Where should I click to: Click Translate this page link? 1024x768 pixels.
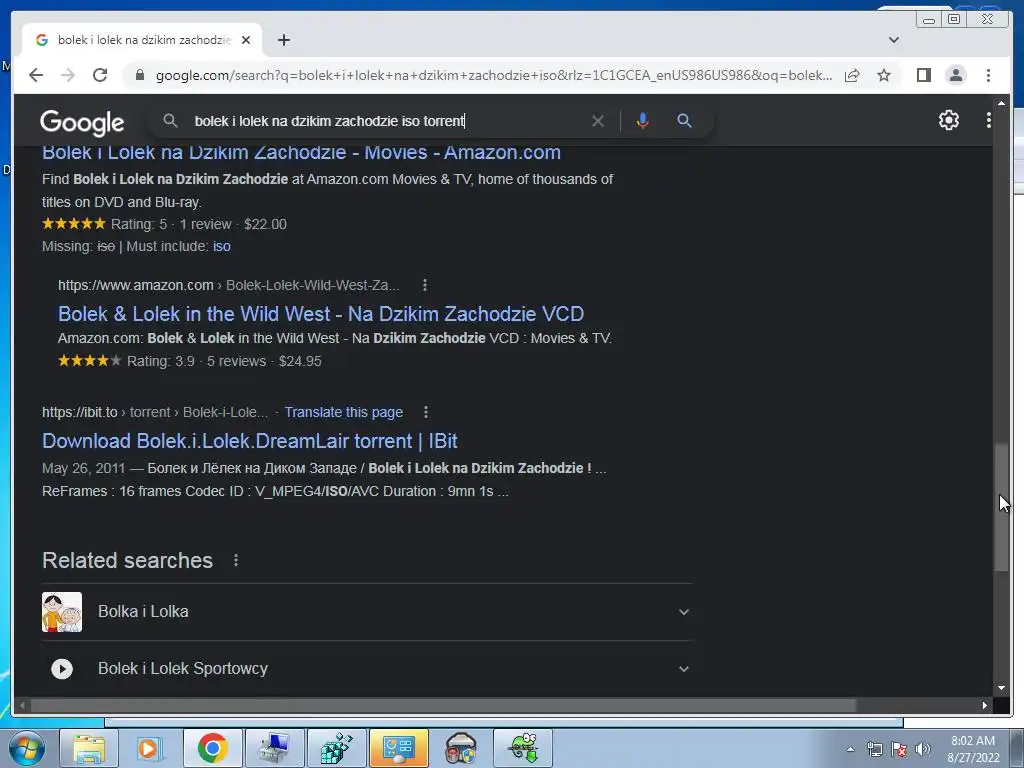point(344,412)
